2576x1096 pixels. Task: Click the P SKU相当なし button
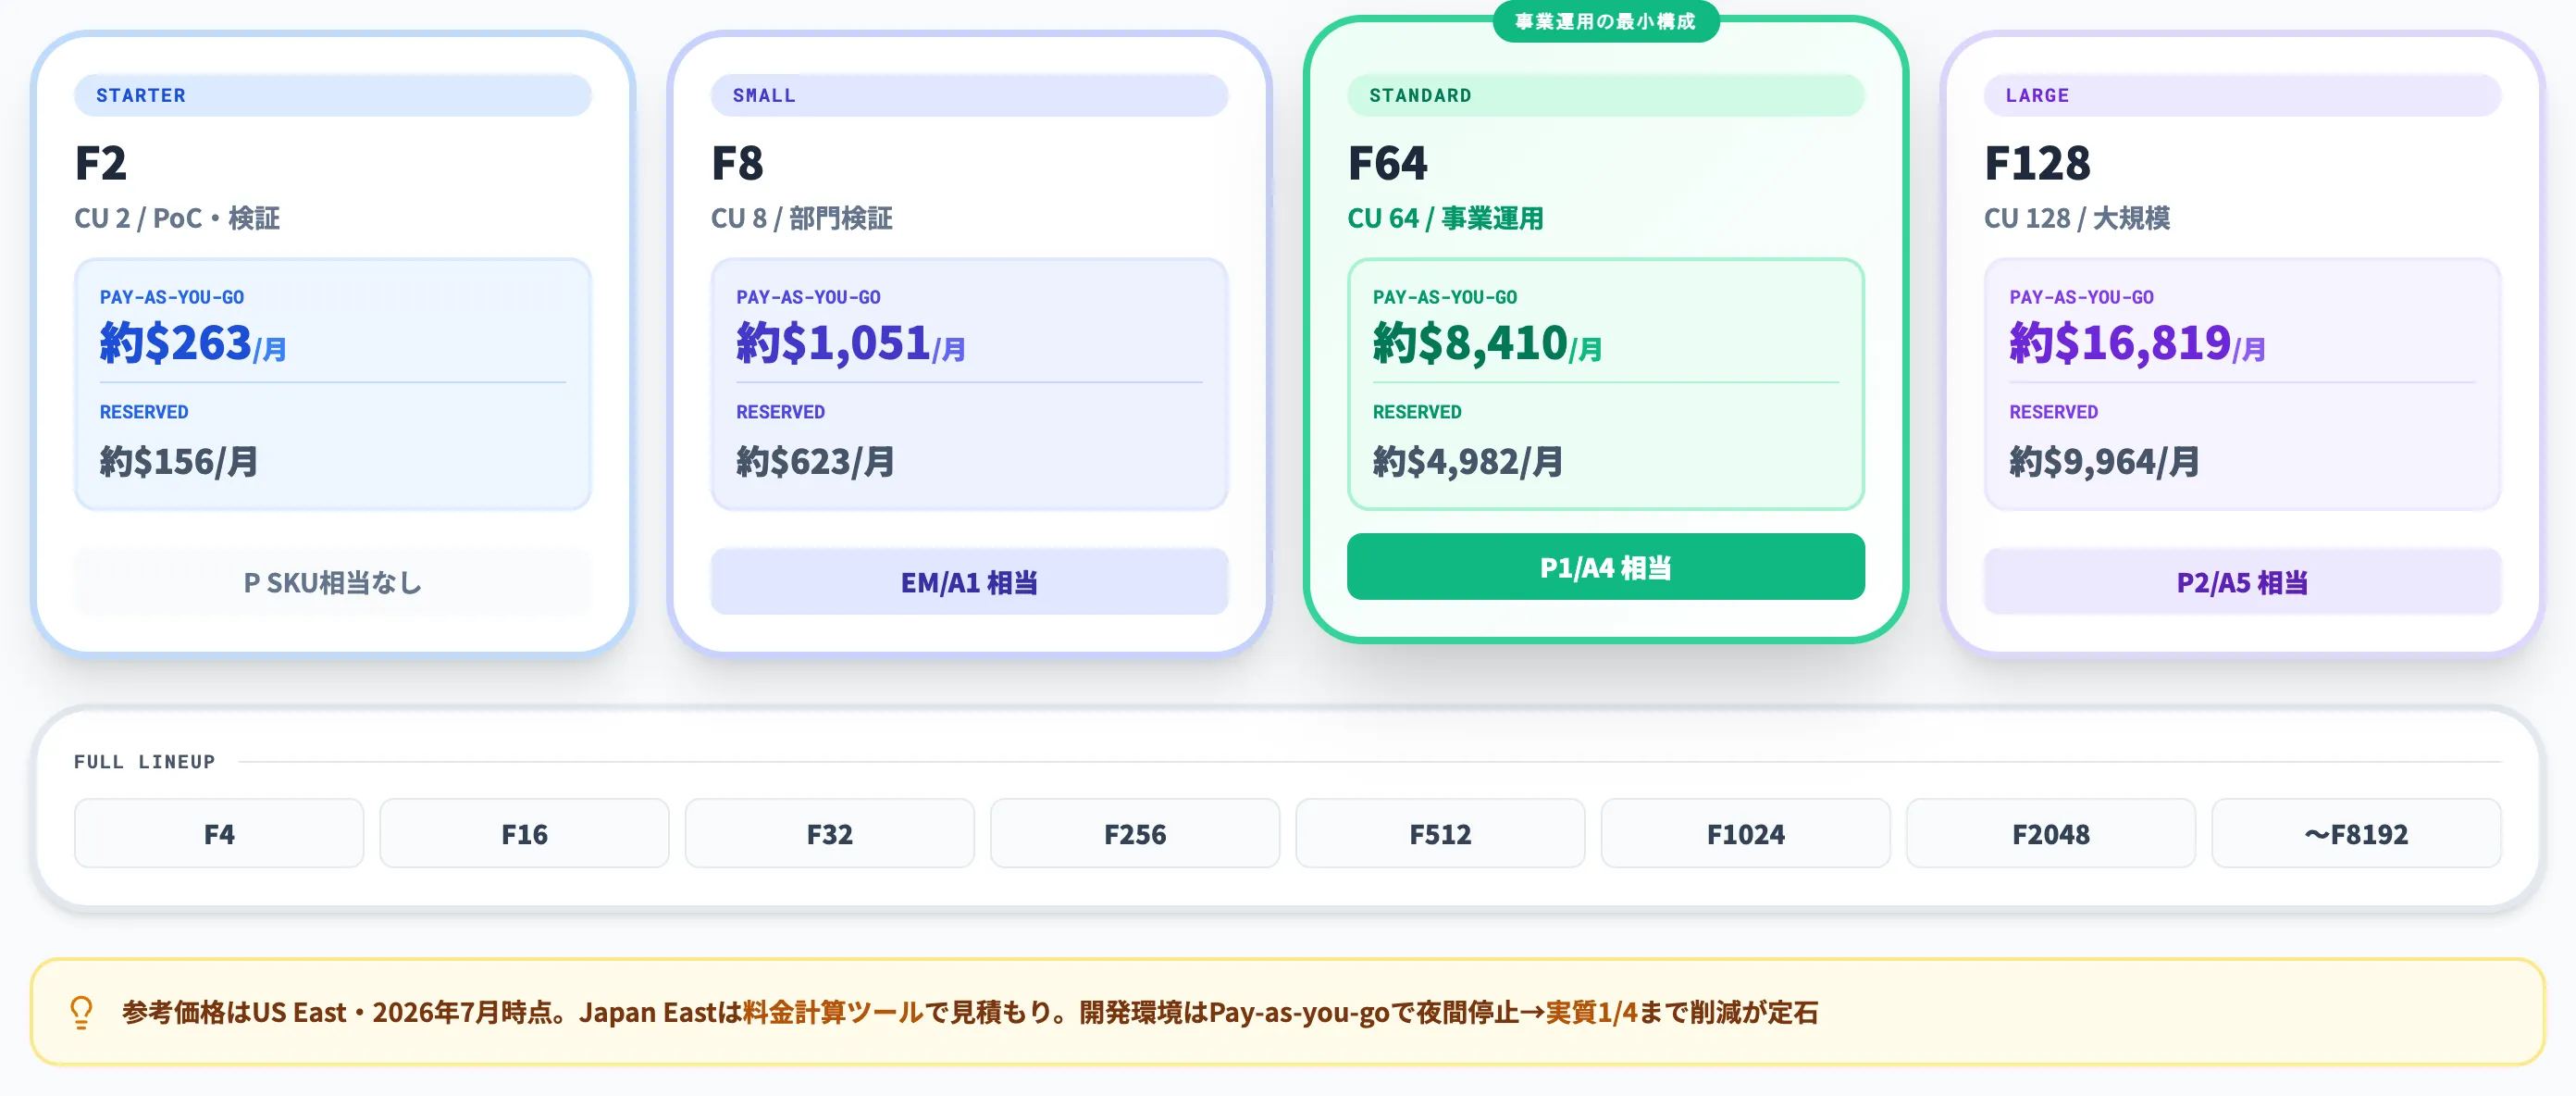pyautogui.click(x=333, y=581)
